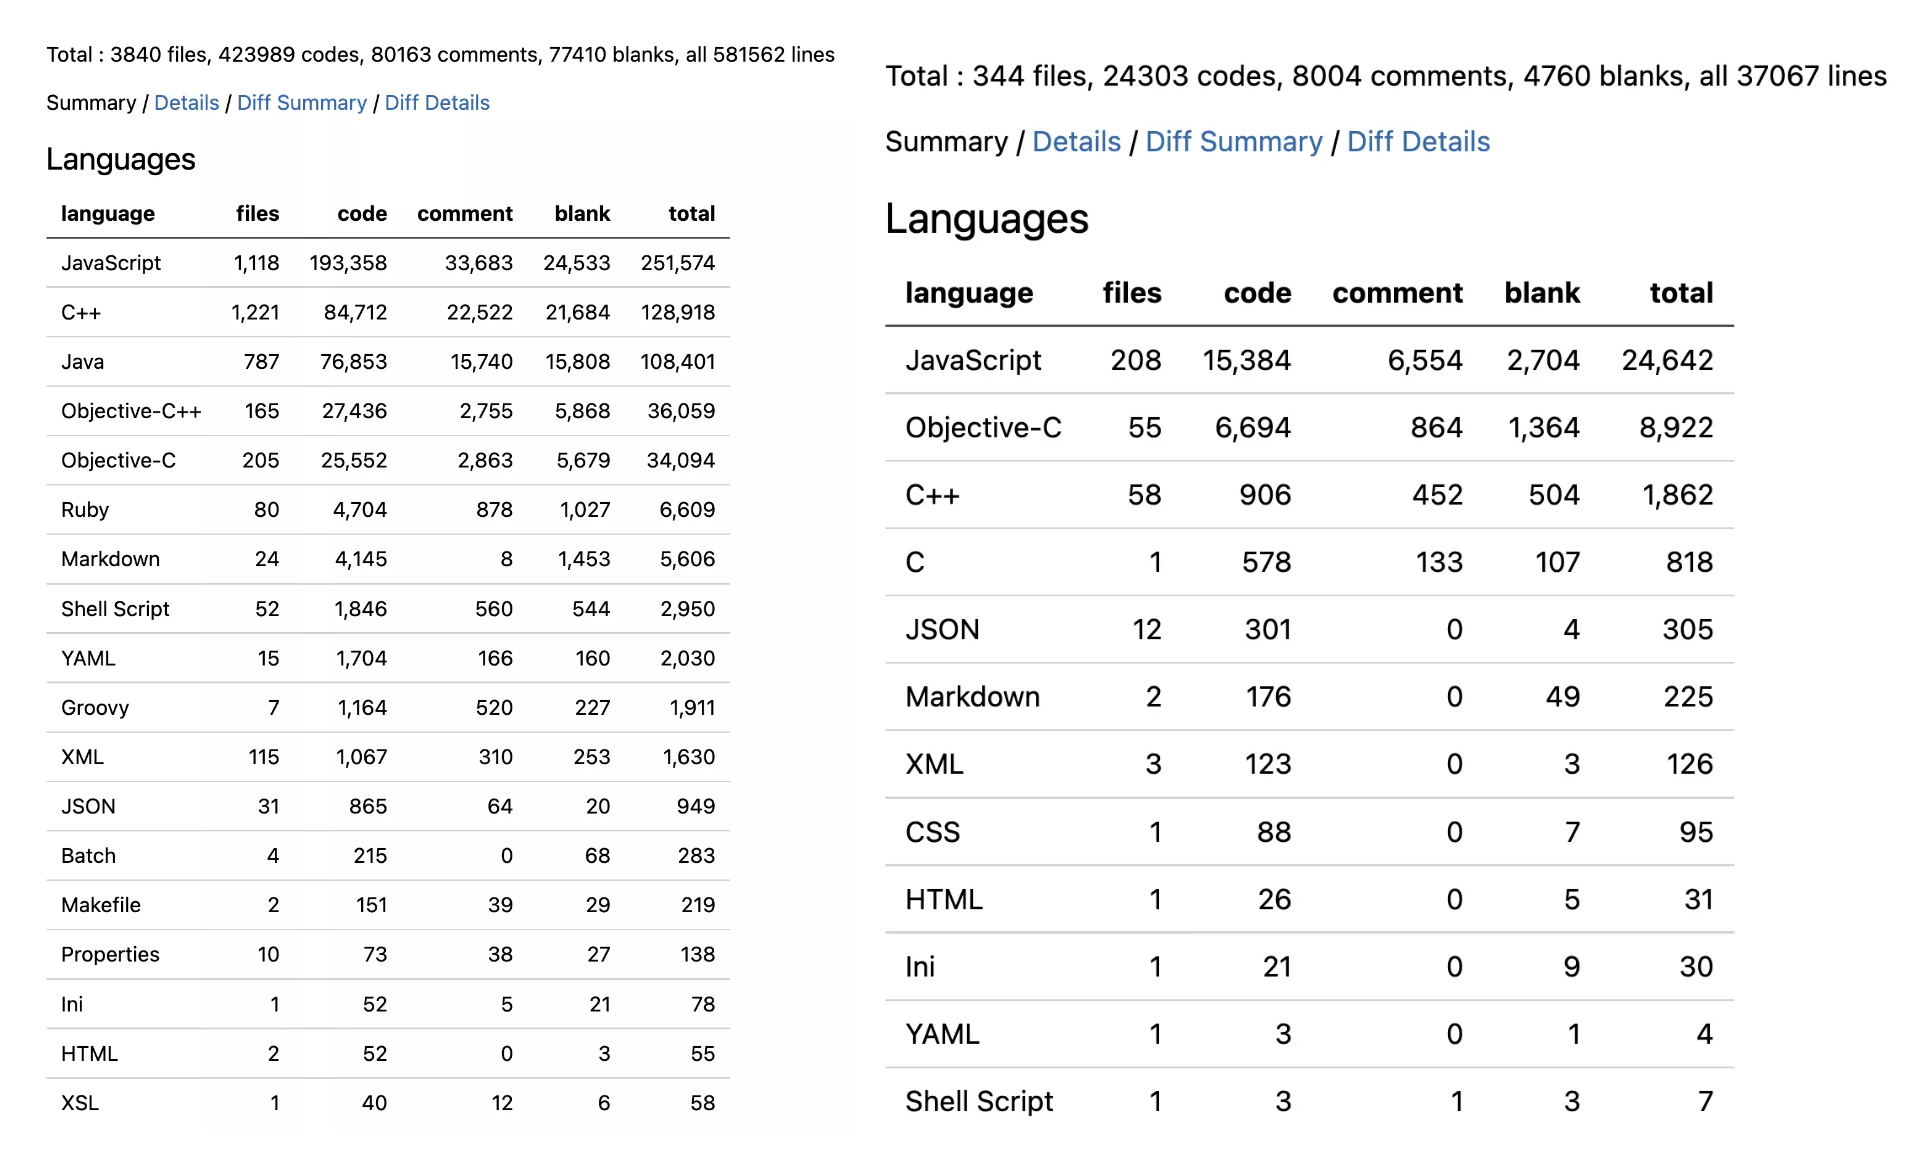Click Java code count 76,853
The height and width of the screenshot is (1176, 1918).
pyautogui.click(x=353, y=362)
